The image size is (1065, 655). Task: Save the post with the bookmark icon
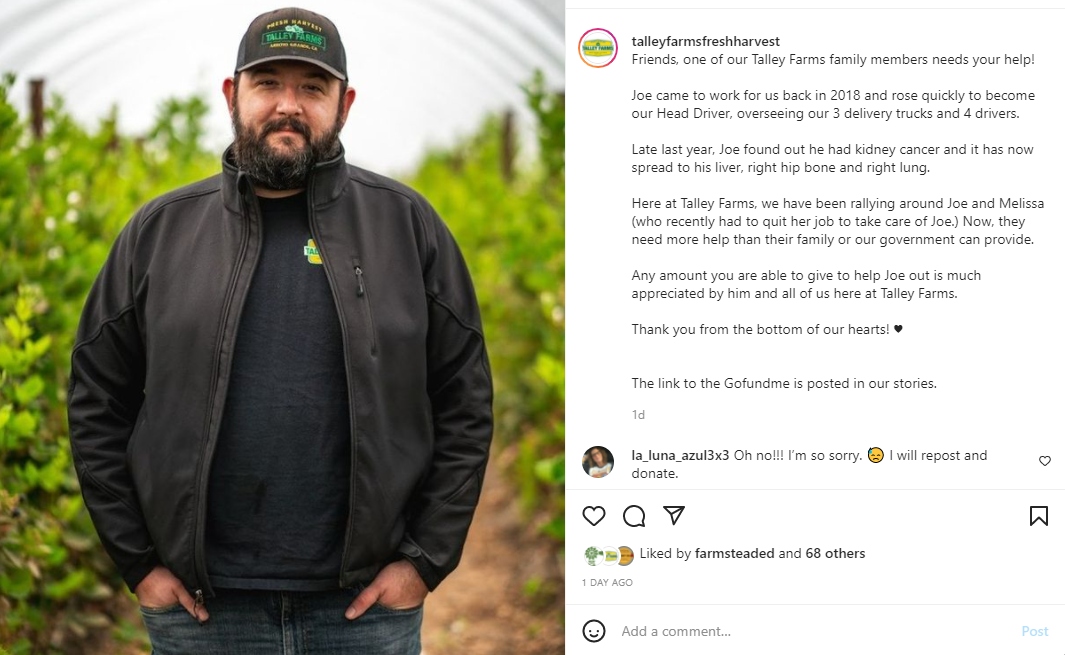[x=1039, y=516]
